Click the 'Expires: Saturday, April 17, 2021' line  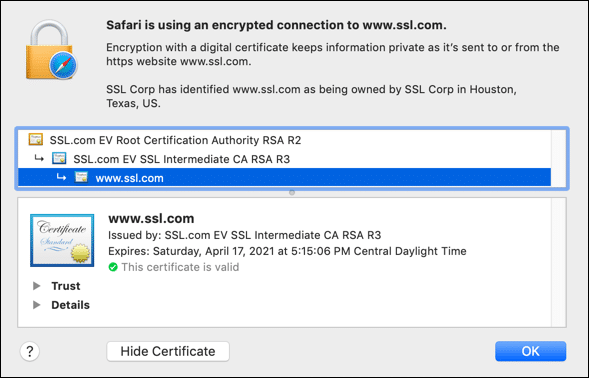click(287, 251)
